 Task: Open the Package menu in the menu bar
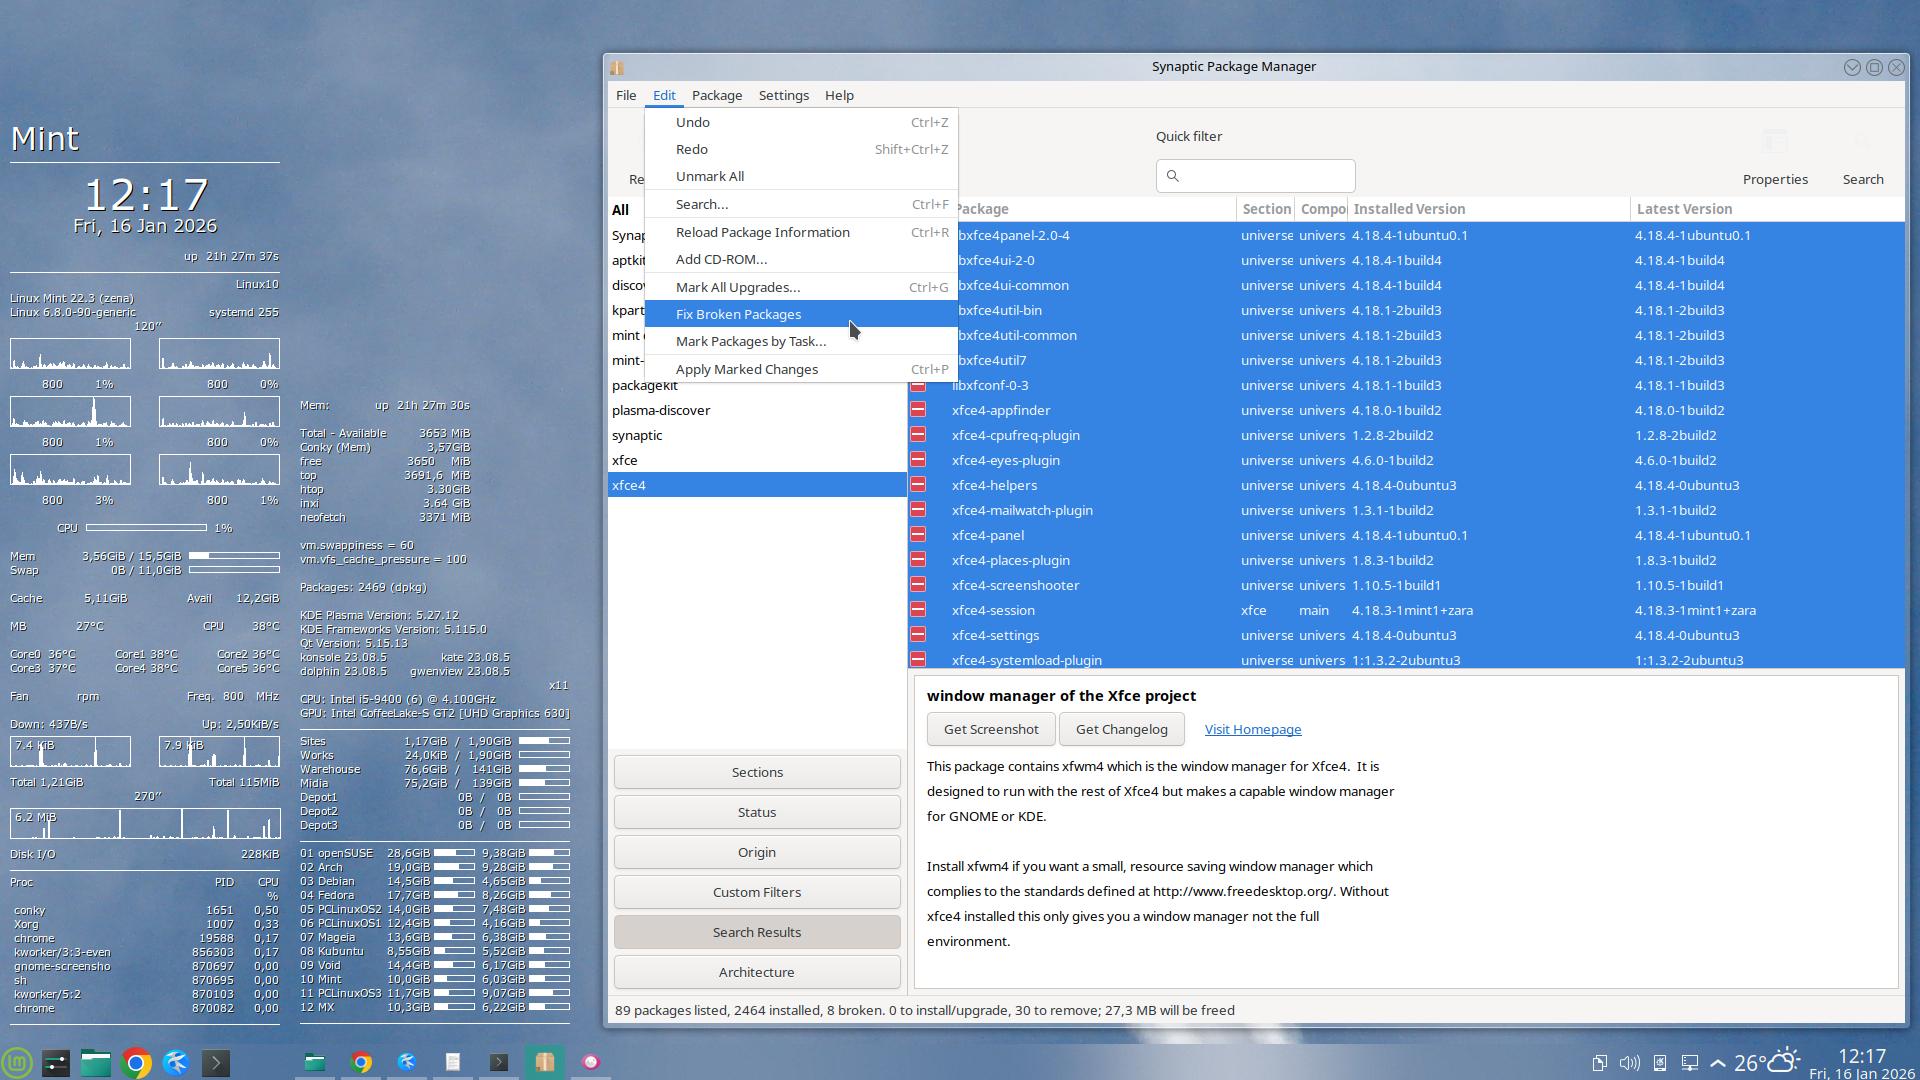click(716, 95)
